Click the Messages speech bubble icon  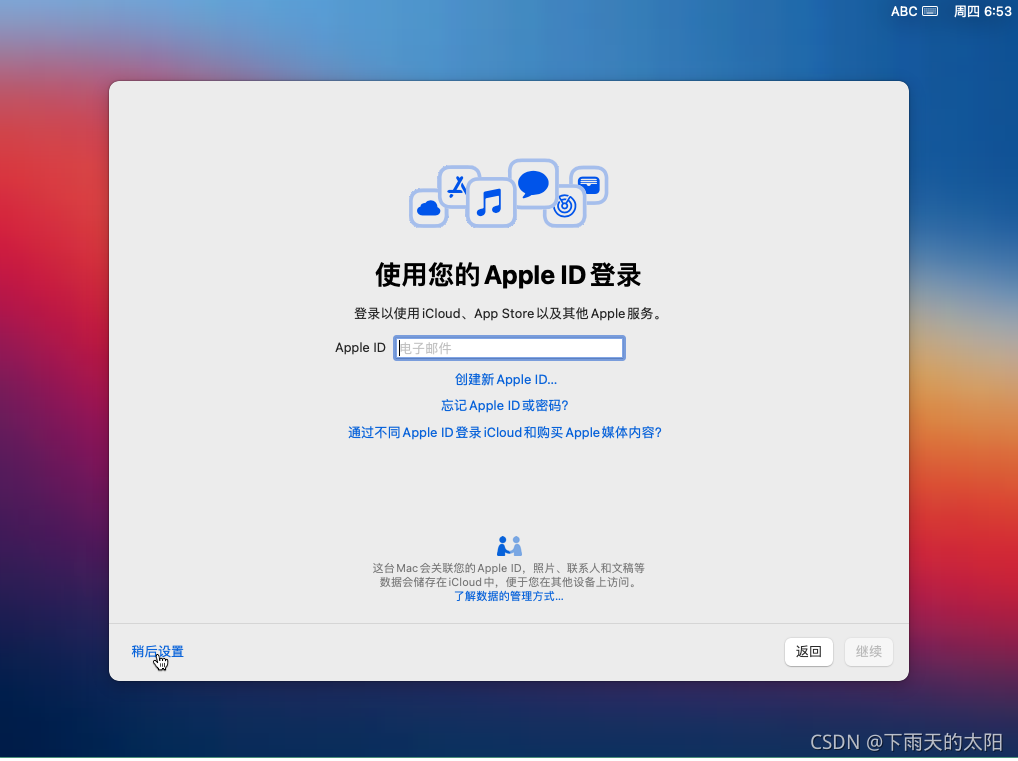pos(533,184)
